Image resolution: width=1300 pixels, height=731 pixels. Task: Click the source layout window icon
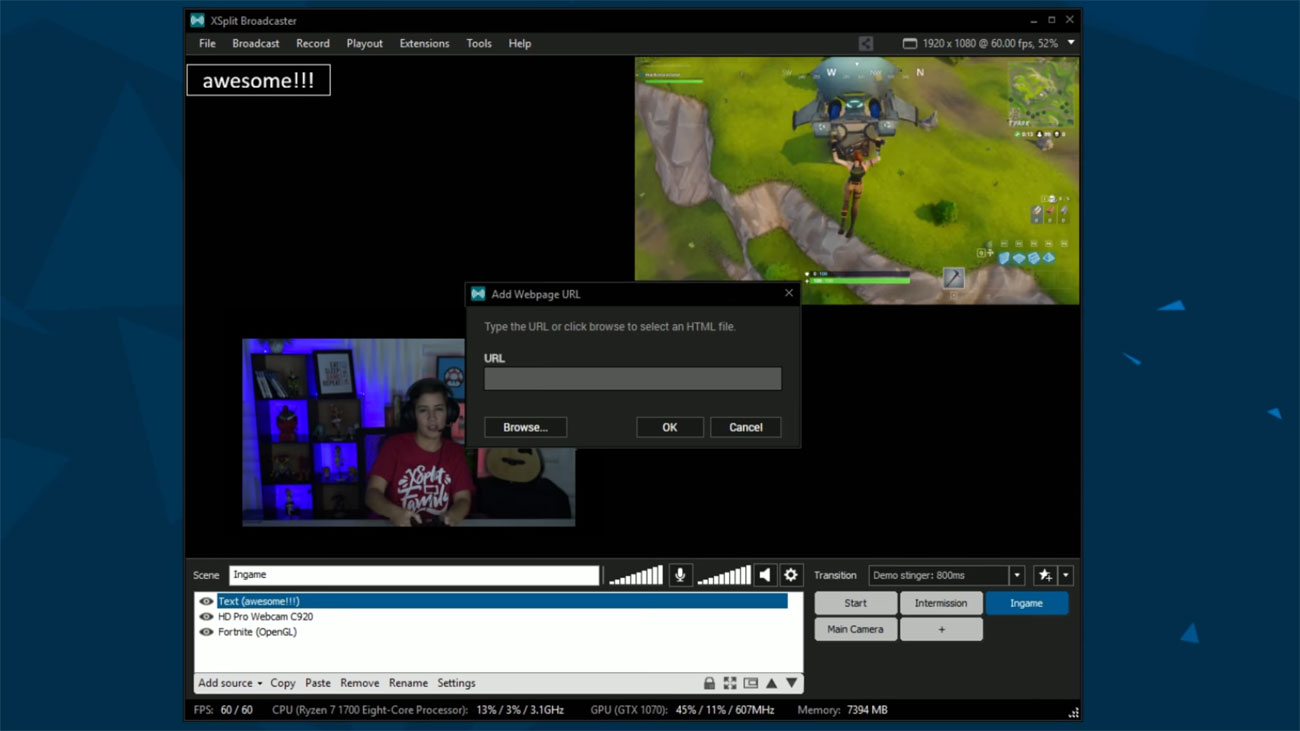pos(751,683)
